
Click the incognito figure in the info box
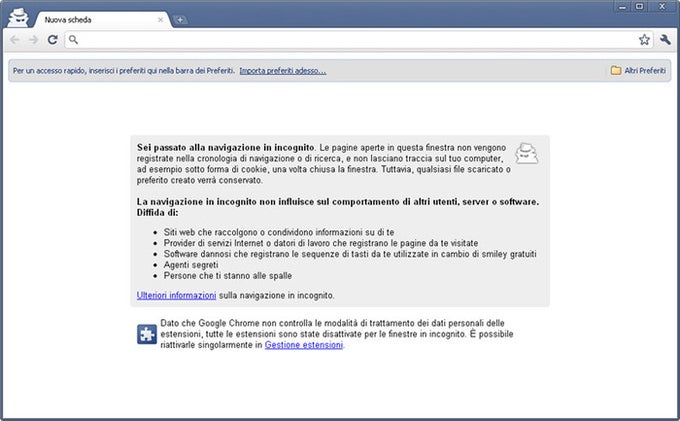tap(526, 153)
